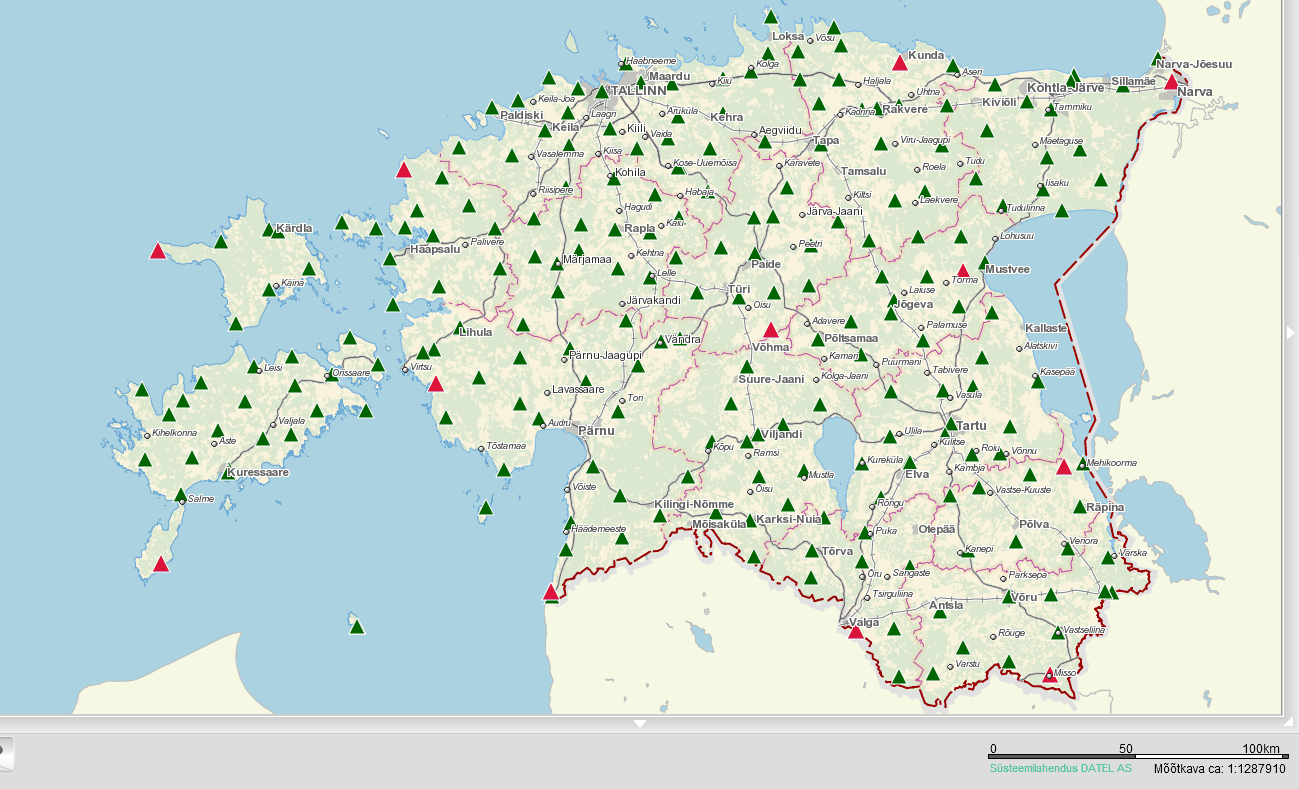The height and width of the screenshot is (789, 1299).
Task: Click the green marker at Narva-Jõesuu
Action: (1157, 59)
